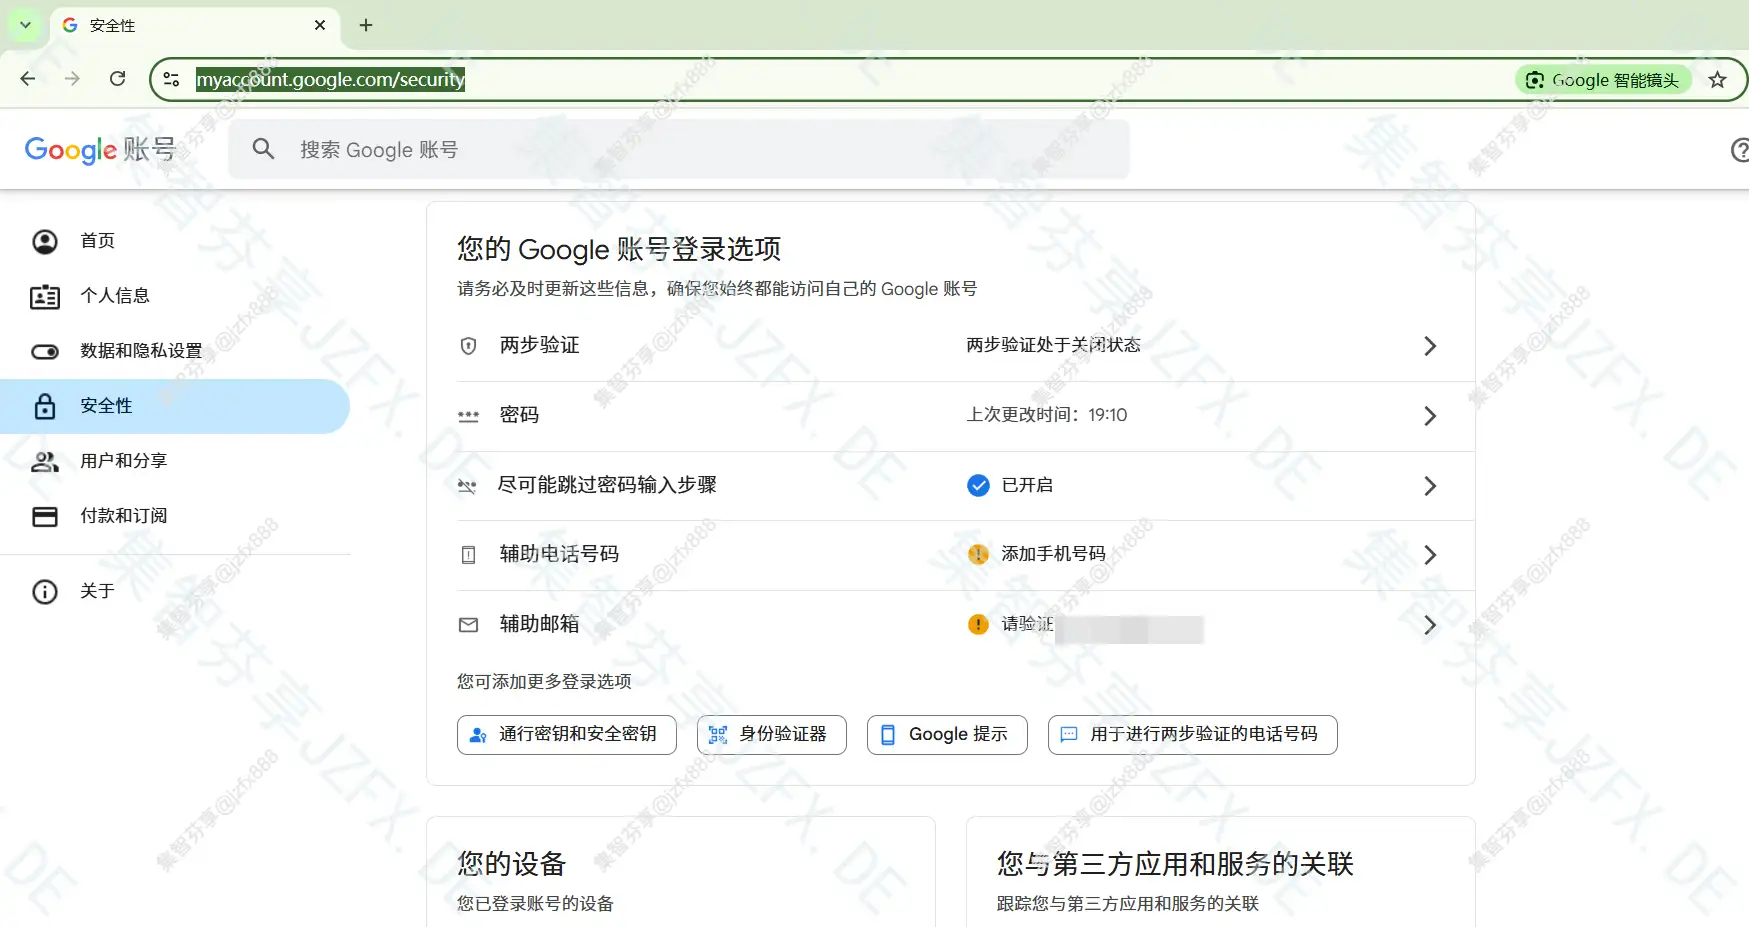Reload the page with refresh icon
This screenshot has height=927, width=1749.
[x=117, y=79]
